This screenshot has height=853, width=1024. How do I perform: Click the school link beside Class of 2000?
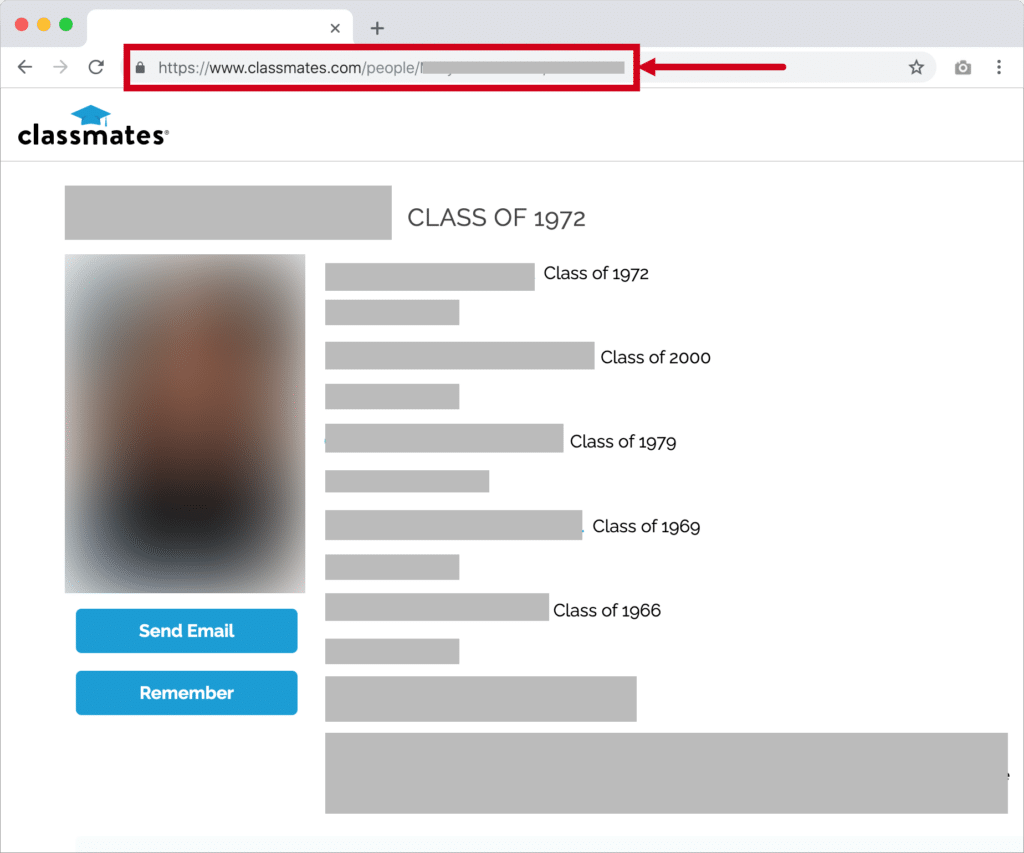[x=460, y=355]
